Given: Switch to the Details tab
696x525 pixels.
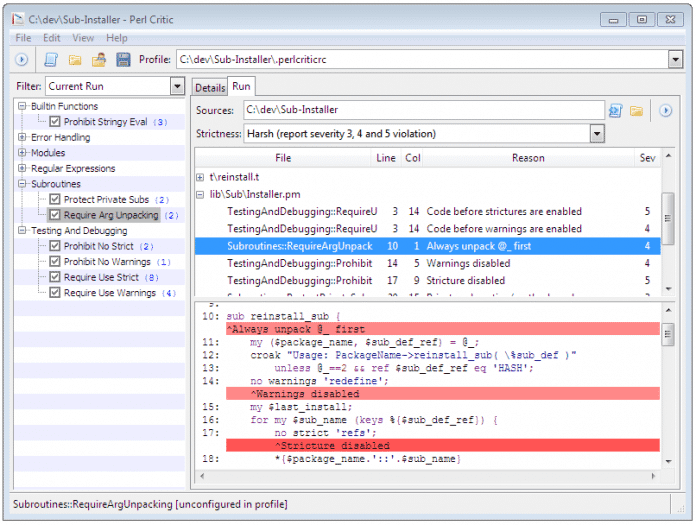Looking at the screenshot, I should coord(210,88).
